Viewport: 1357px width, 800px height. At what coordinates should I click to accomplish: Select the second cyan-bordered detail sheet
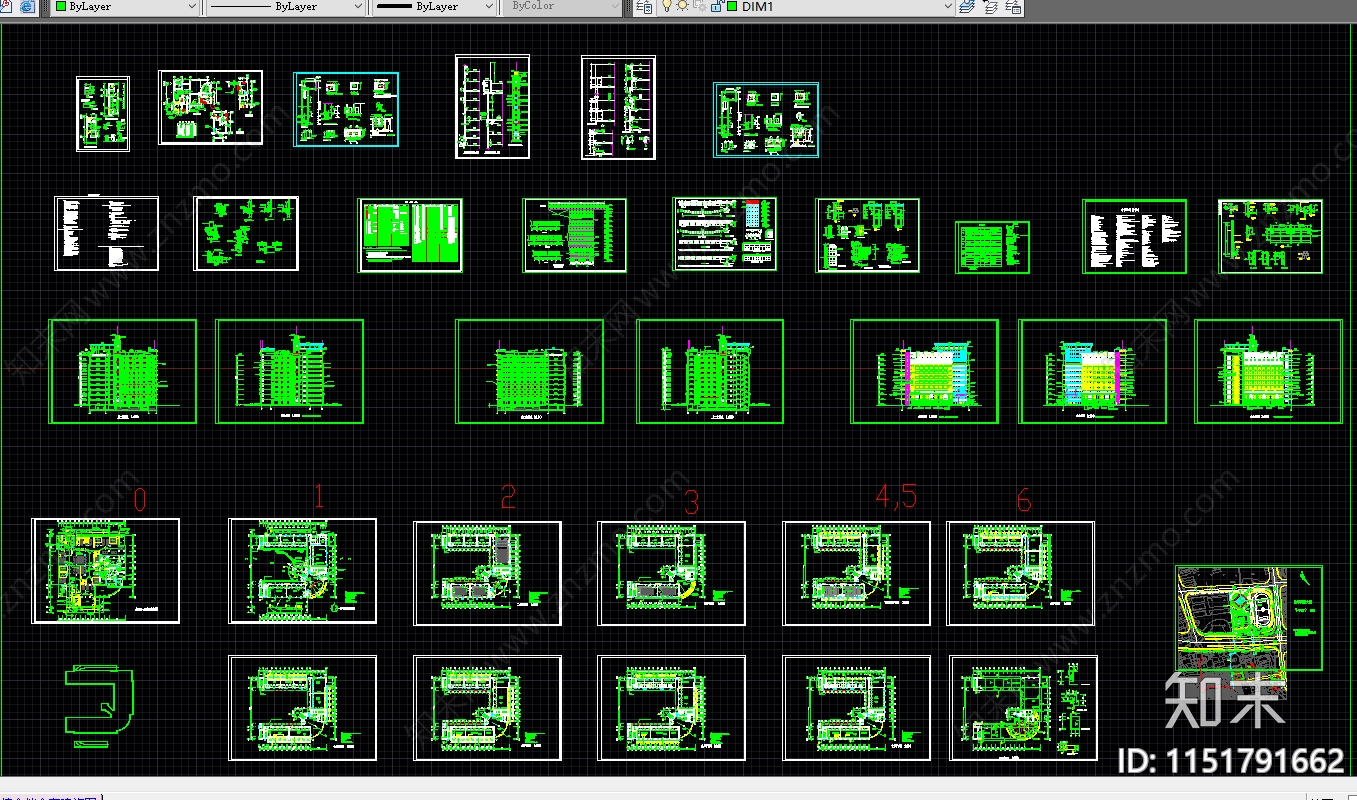pos(766,120)
